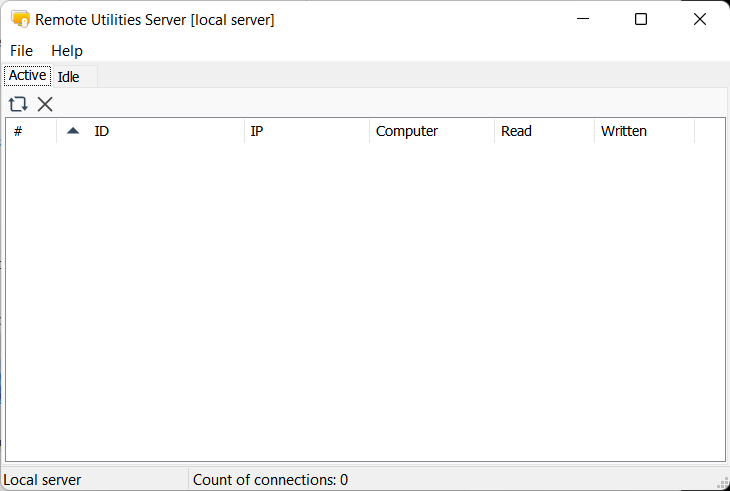
Task: Sort by the Written column header
Action: pyautogui.click(x=644, y=131)
